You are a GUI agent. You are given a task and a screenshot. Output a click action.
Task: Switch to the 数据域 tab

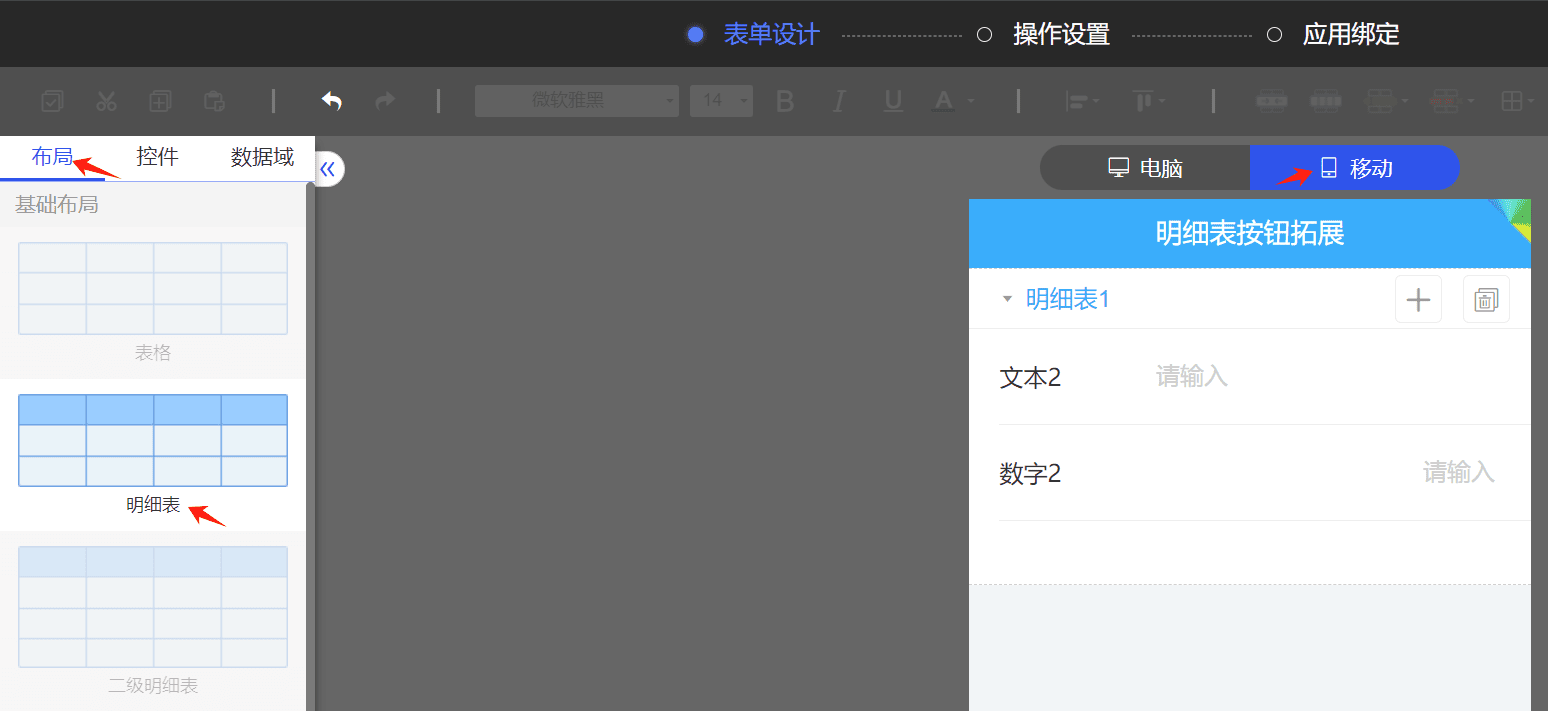[x=262, y=157]
